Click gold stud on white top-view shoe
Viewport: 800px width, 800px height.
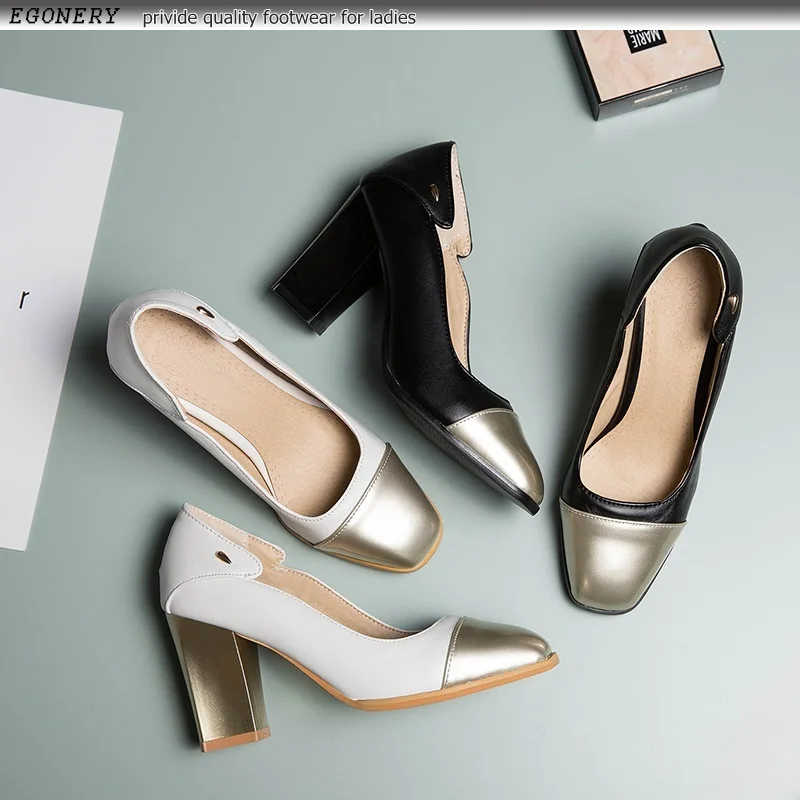pyautogui.click(x=207, y=311)
